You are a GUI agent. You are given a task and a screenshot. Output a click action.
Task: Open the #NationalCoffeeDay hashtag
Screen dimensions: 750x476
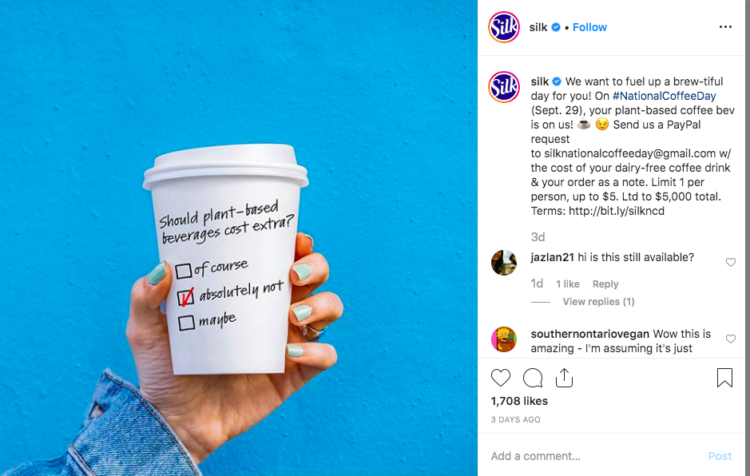[664, 96]
